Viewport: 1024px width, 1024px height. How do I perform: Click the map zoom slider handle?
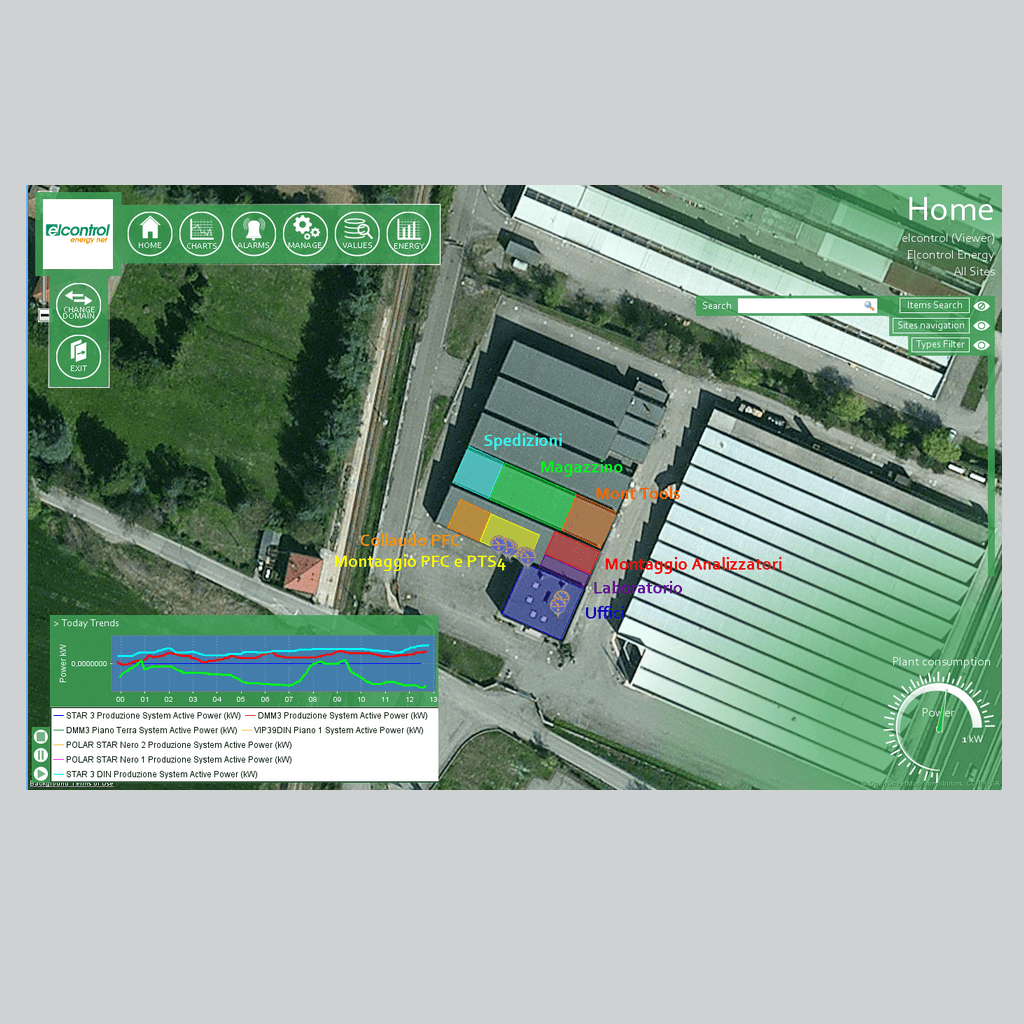(x=43, y=316)
